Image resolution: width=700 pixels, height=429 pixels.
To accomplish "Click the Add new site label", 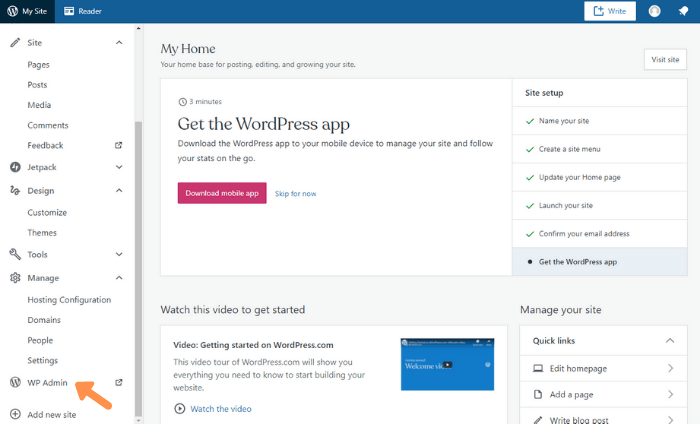I will point(52,415).
